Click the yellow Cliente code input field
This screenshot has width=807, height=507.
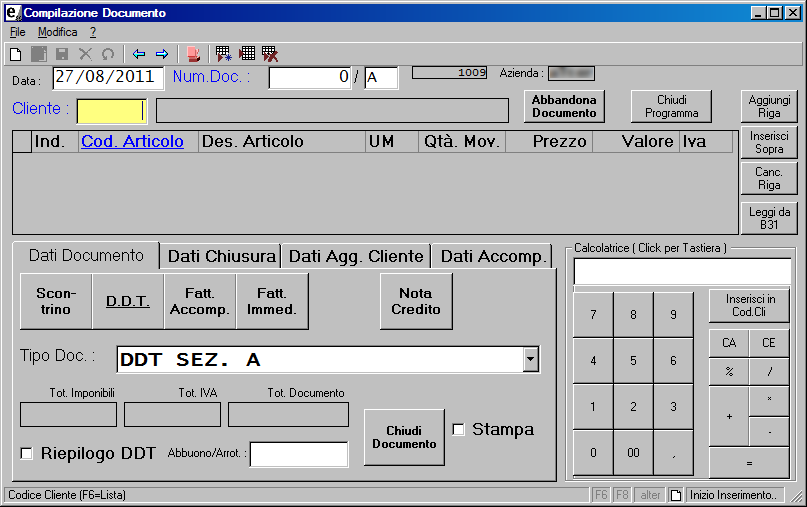point(112,110)
